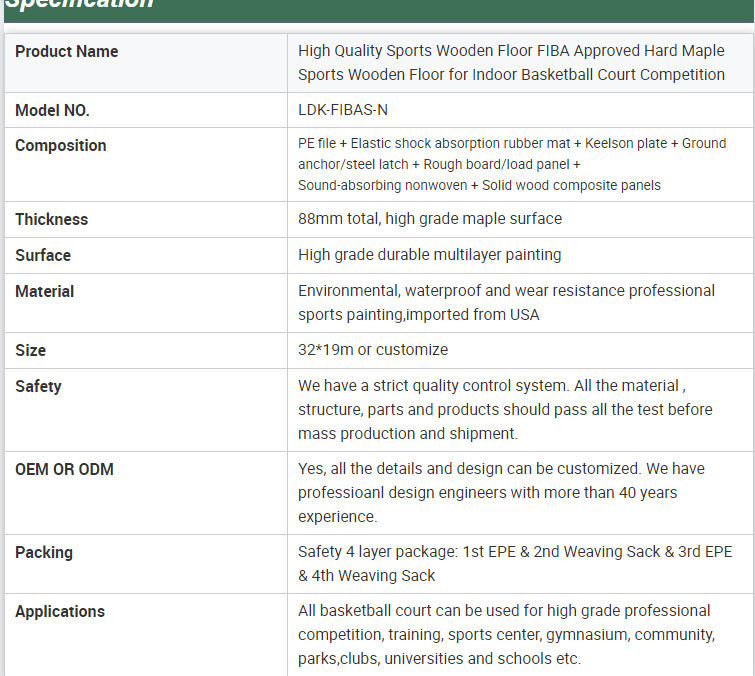
Task: Select the Safety label cell
Action: coord(39,387)
